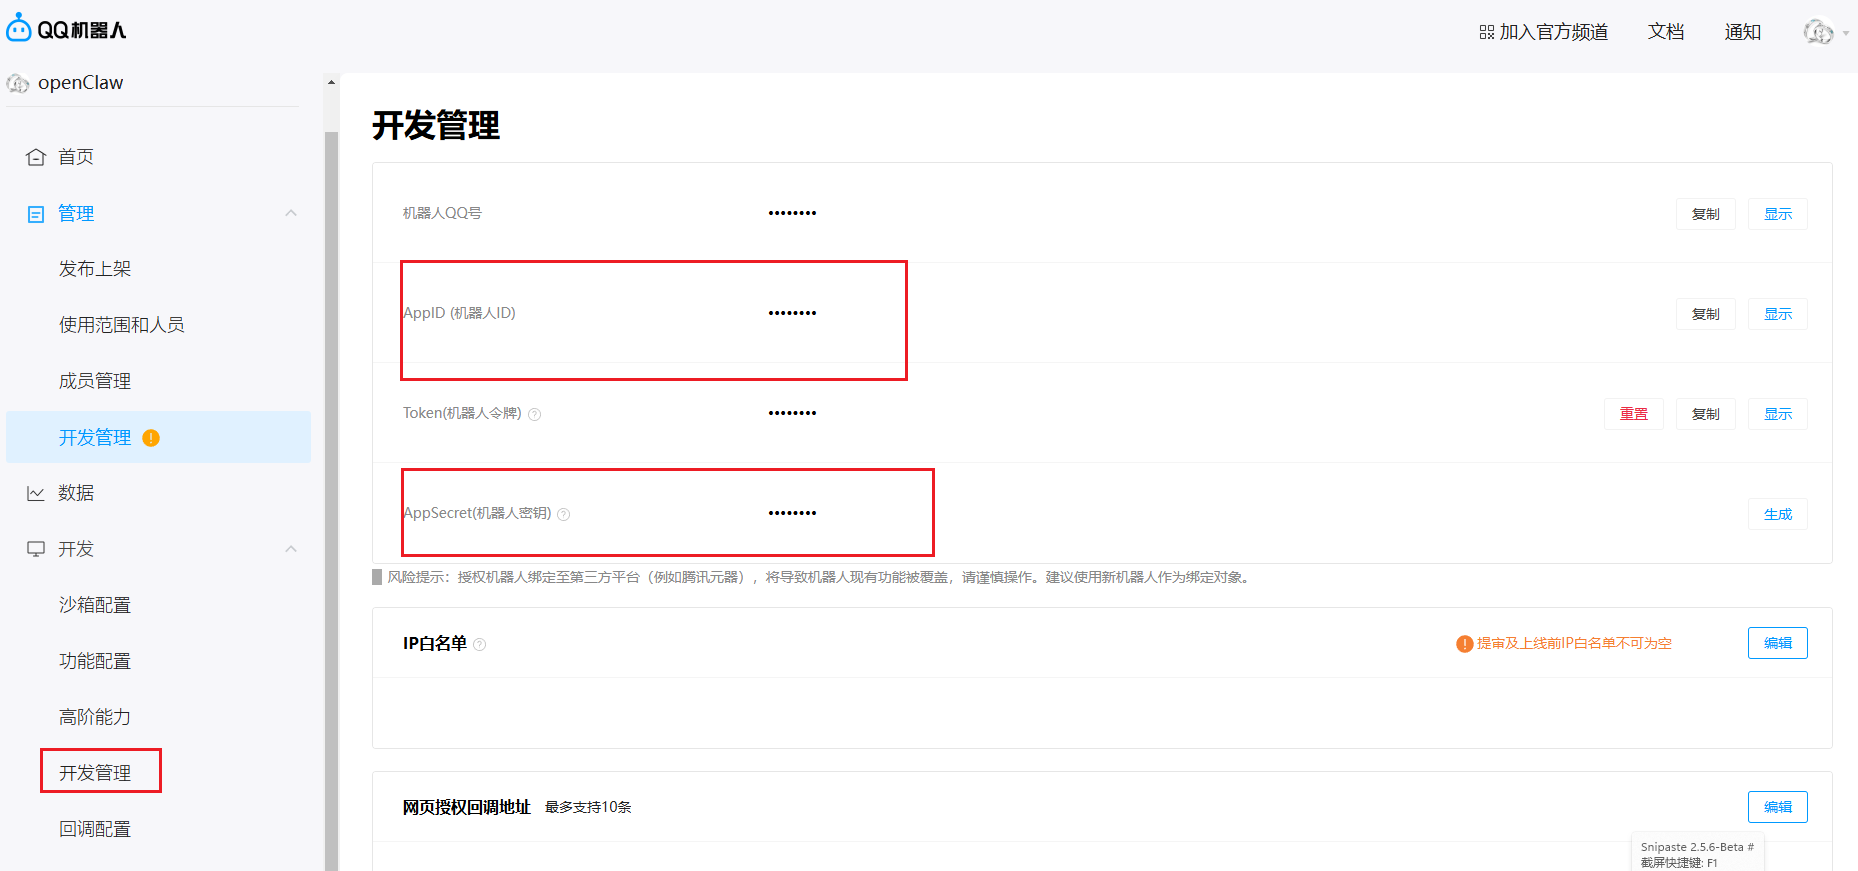Open 沙箱配置 page
The width and height of the screenshot is (1858, 871).
(x=95, y=605)
